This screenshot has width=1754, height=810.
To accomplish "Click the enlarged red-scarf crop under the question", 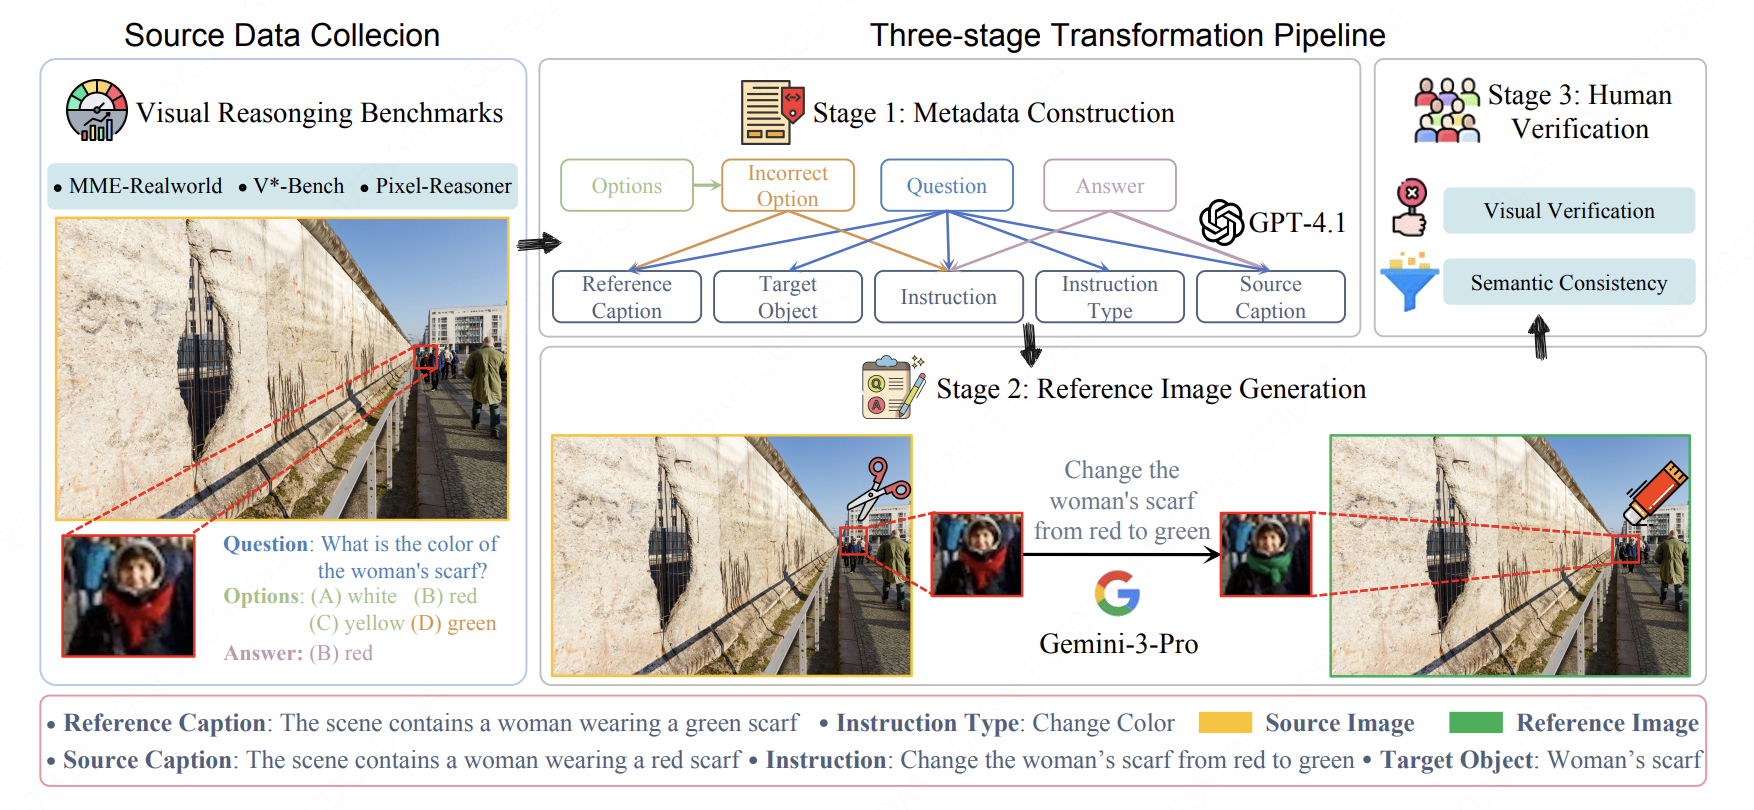I will [128, 596].
